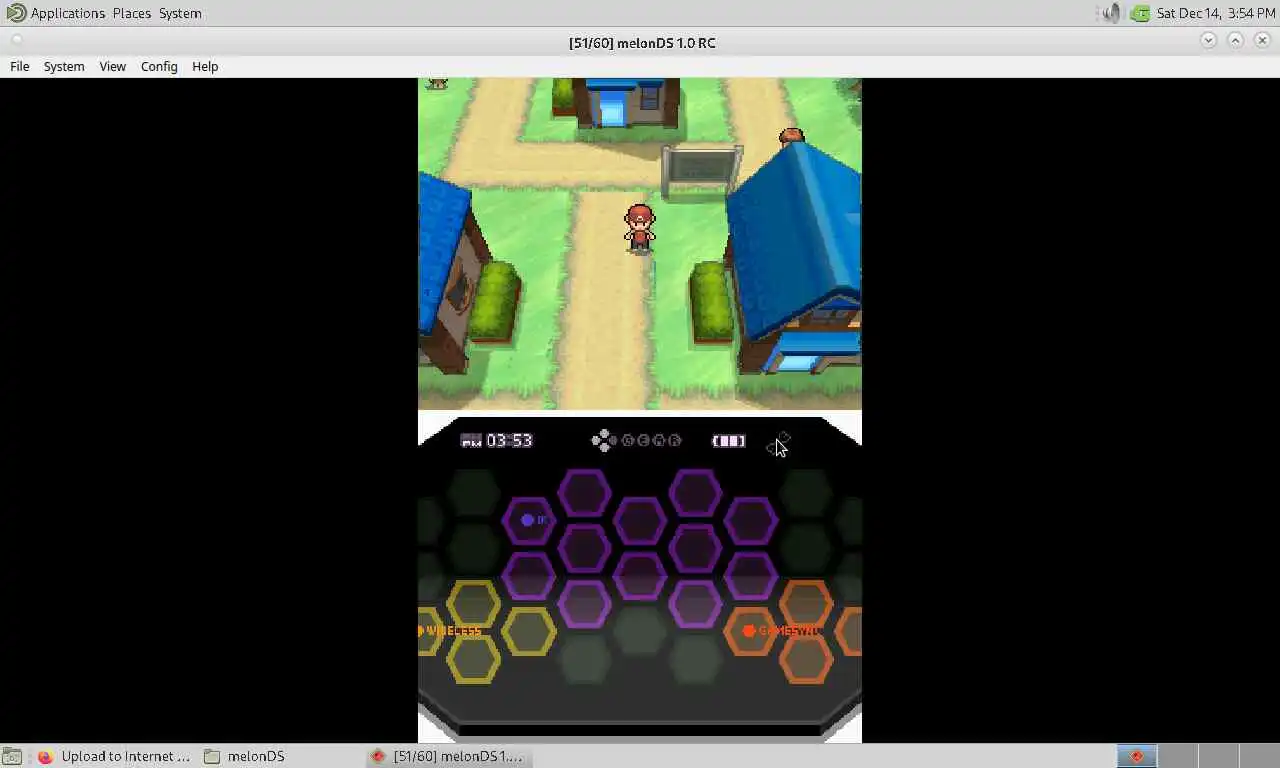Switch to Upload to Internet Firefox window
The width and height of the screenshot is (1280, 768).
tap(113, 756)
